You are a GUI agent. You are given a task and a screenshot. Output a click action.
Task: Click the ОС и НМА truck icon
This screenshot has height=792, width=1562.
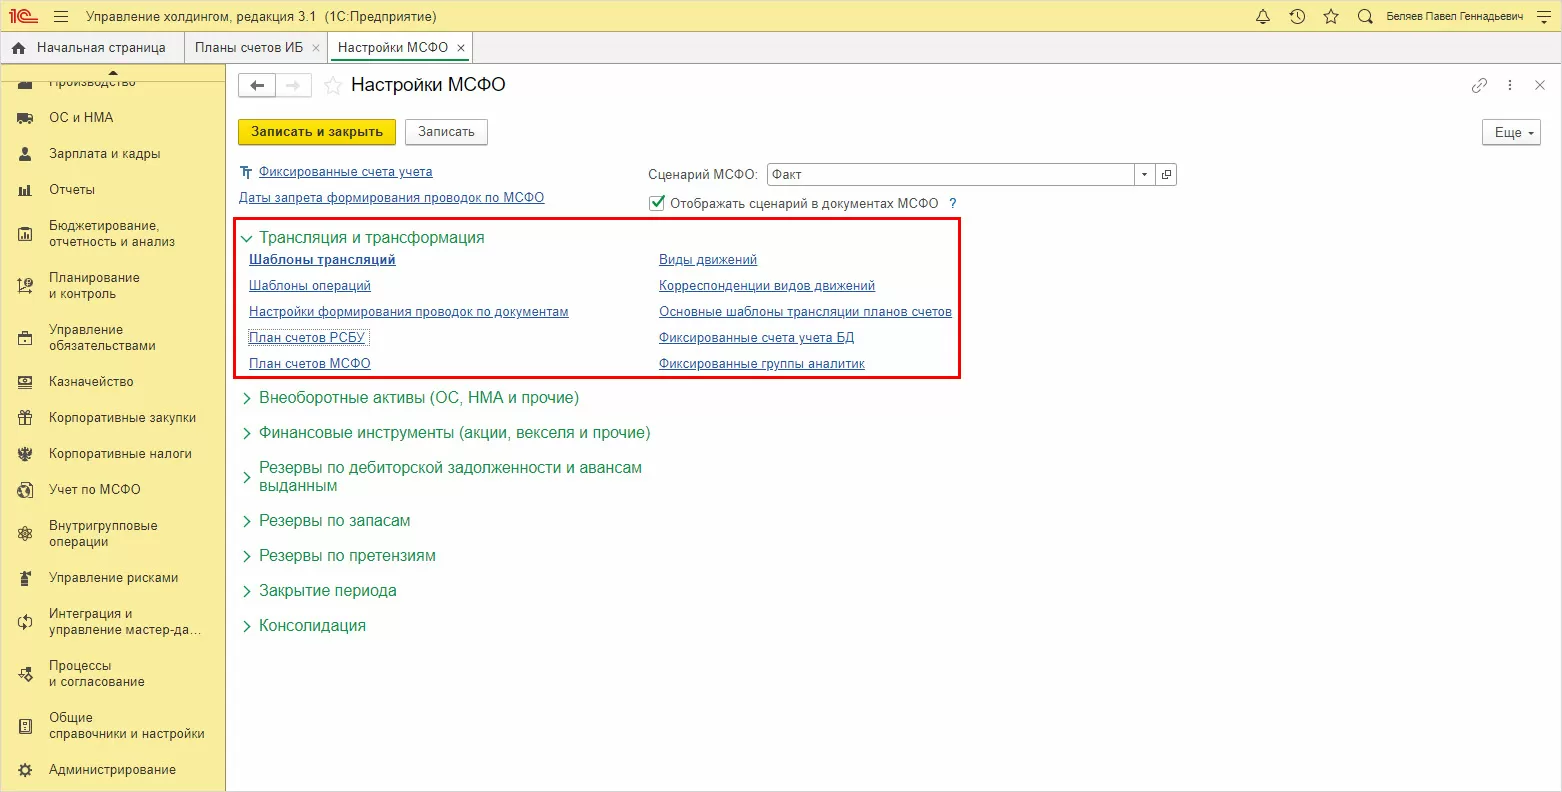(26, 118)
